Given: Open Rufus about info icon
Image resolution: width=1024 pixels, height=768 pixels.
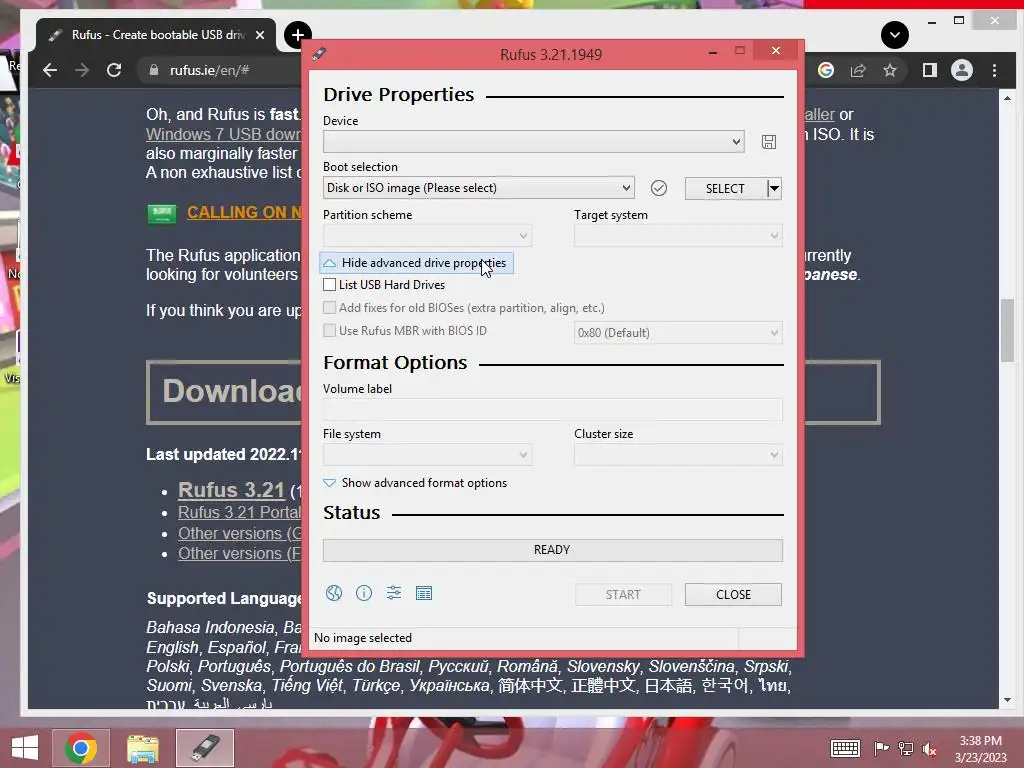Looking at the screenshot, I should tap(364, 593).
